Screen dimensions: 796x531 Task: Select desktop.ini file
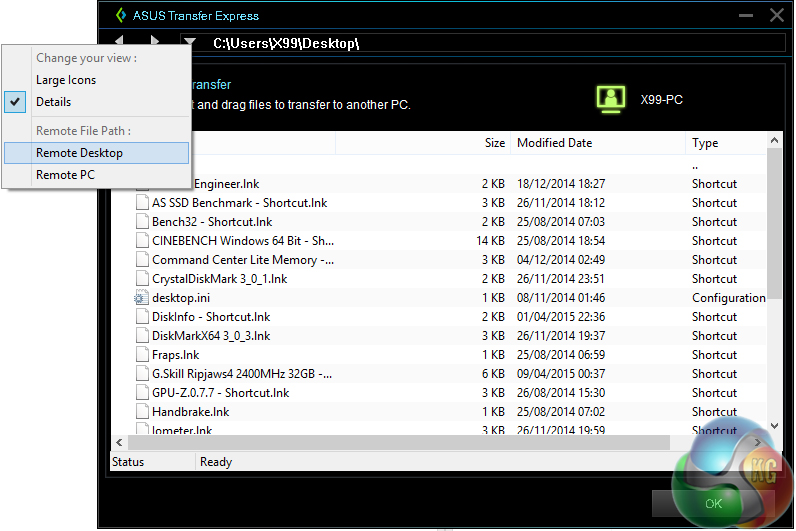coord(181,298)
